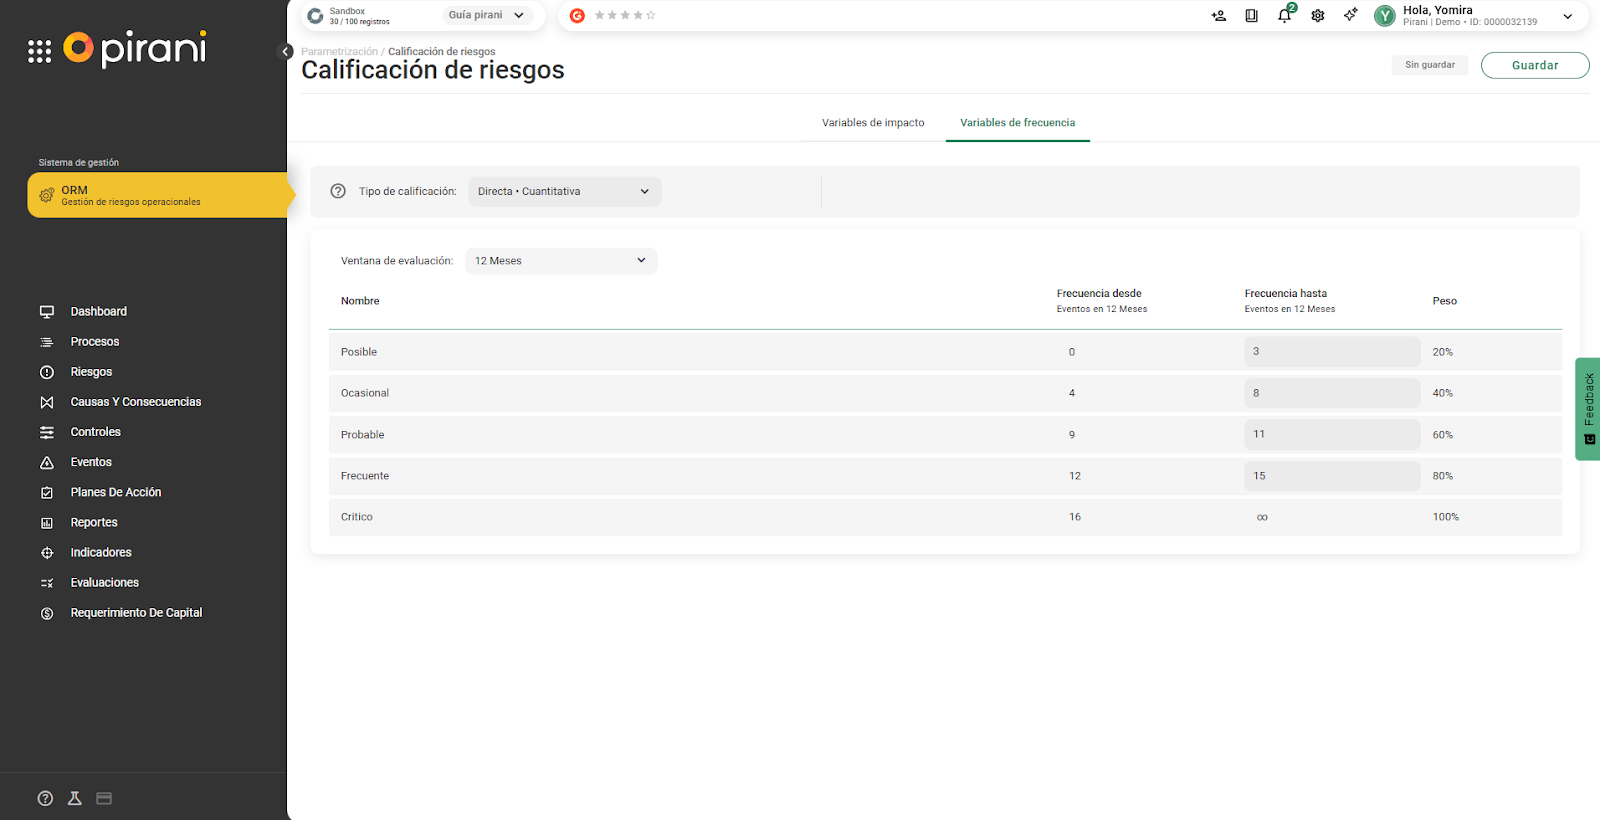Rate four stars in the rating widget

(638, 15)
